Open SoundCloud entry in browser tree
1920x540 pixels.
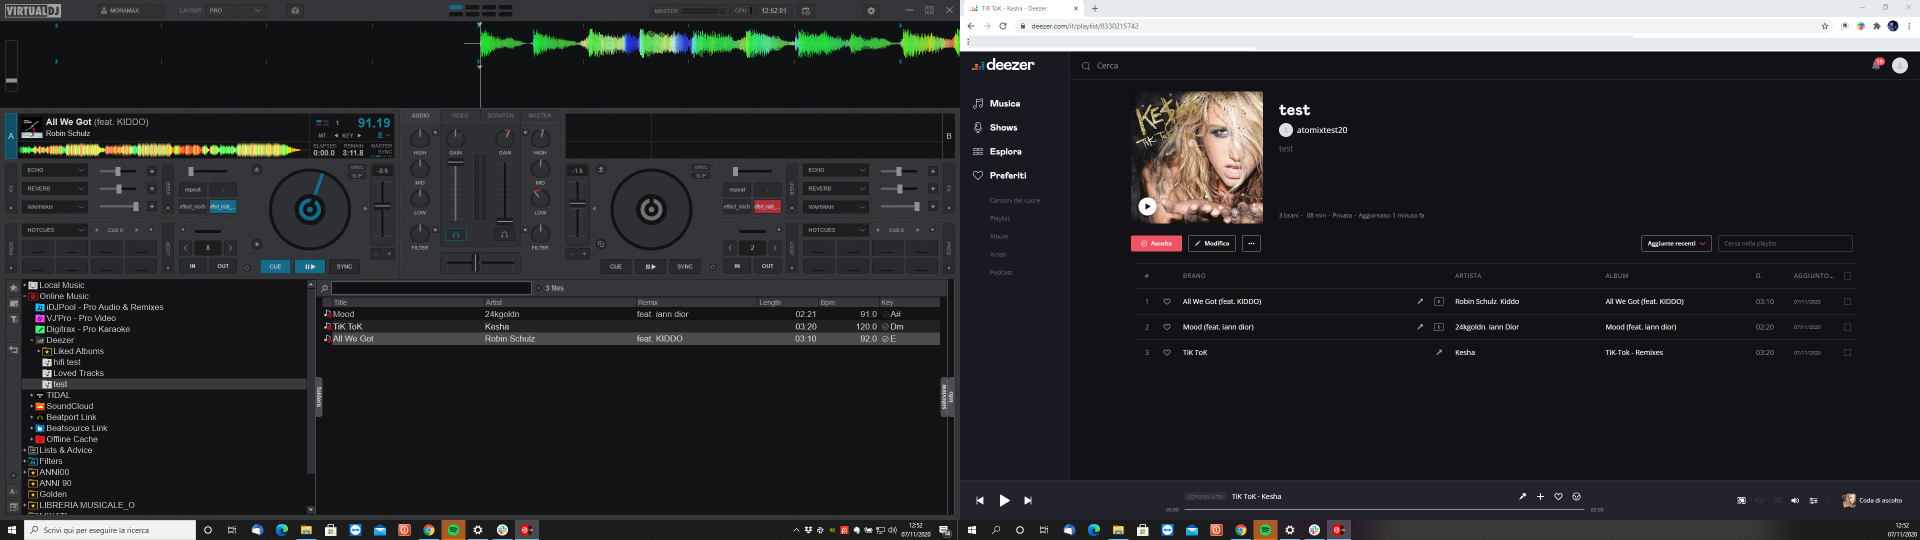(x=69, y=406)
